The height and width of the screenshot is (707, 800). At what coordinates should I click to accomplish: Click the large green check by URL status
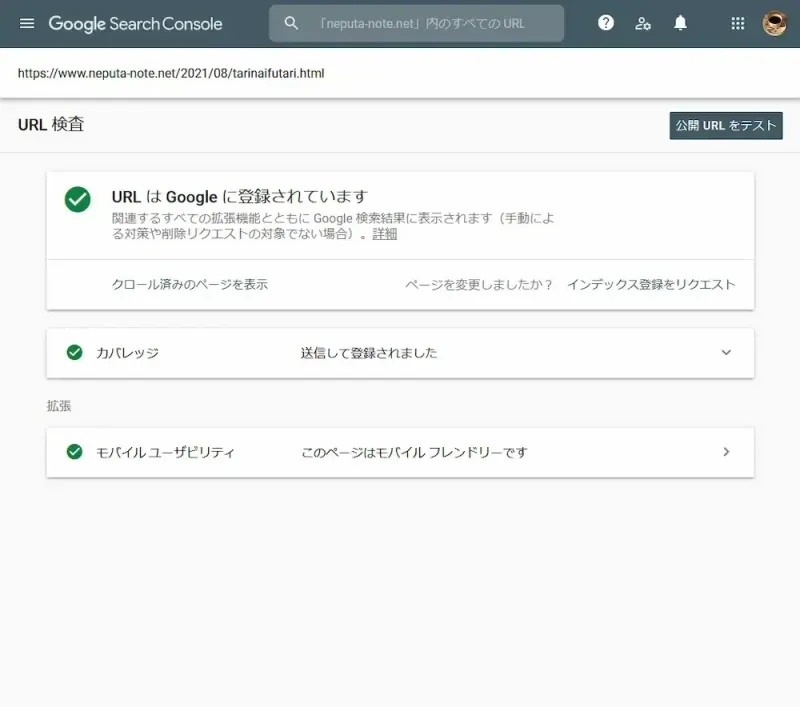pos(78,199)
